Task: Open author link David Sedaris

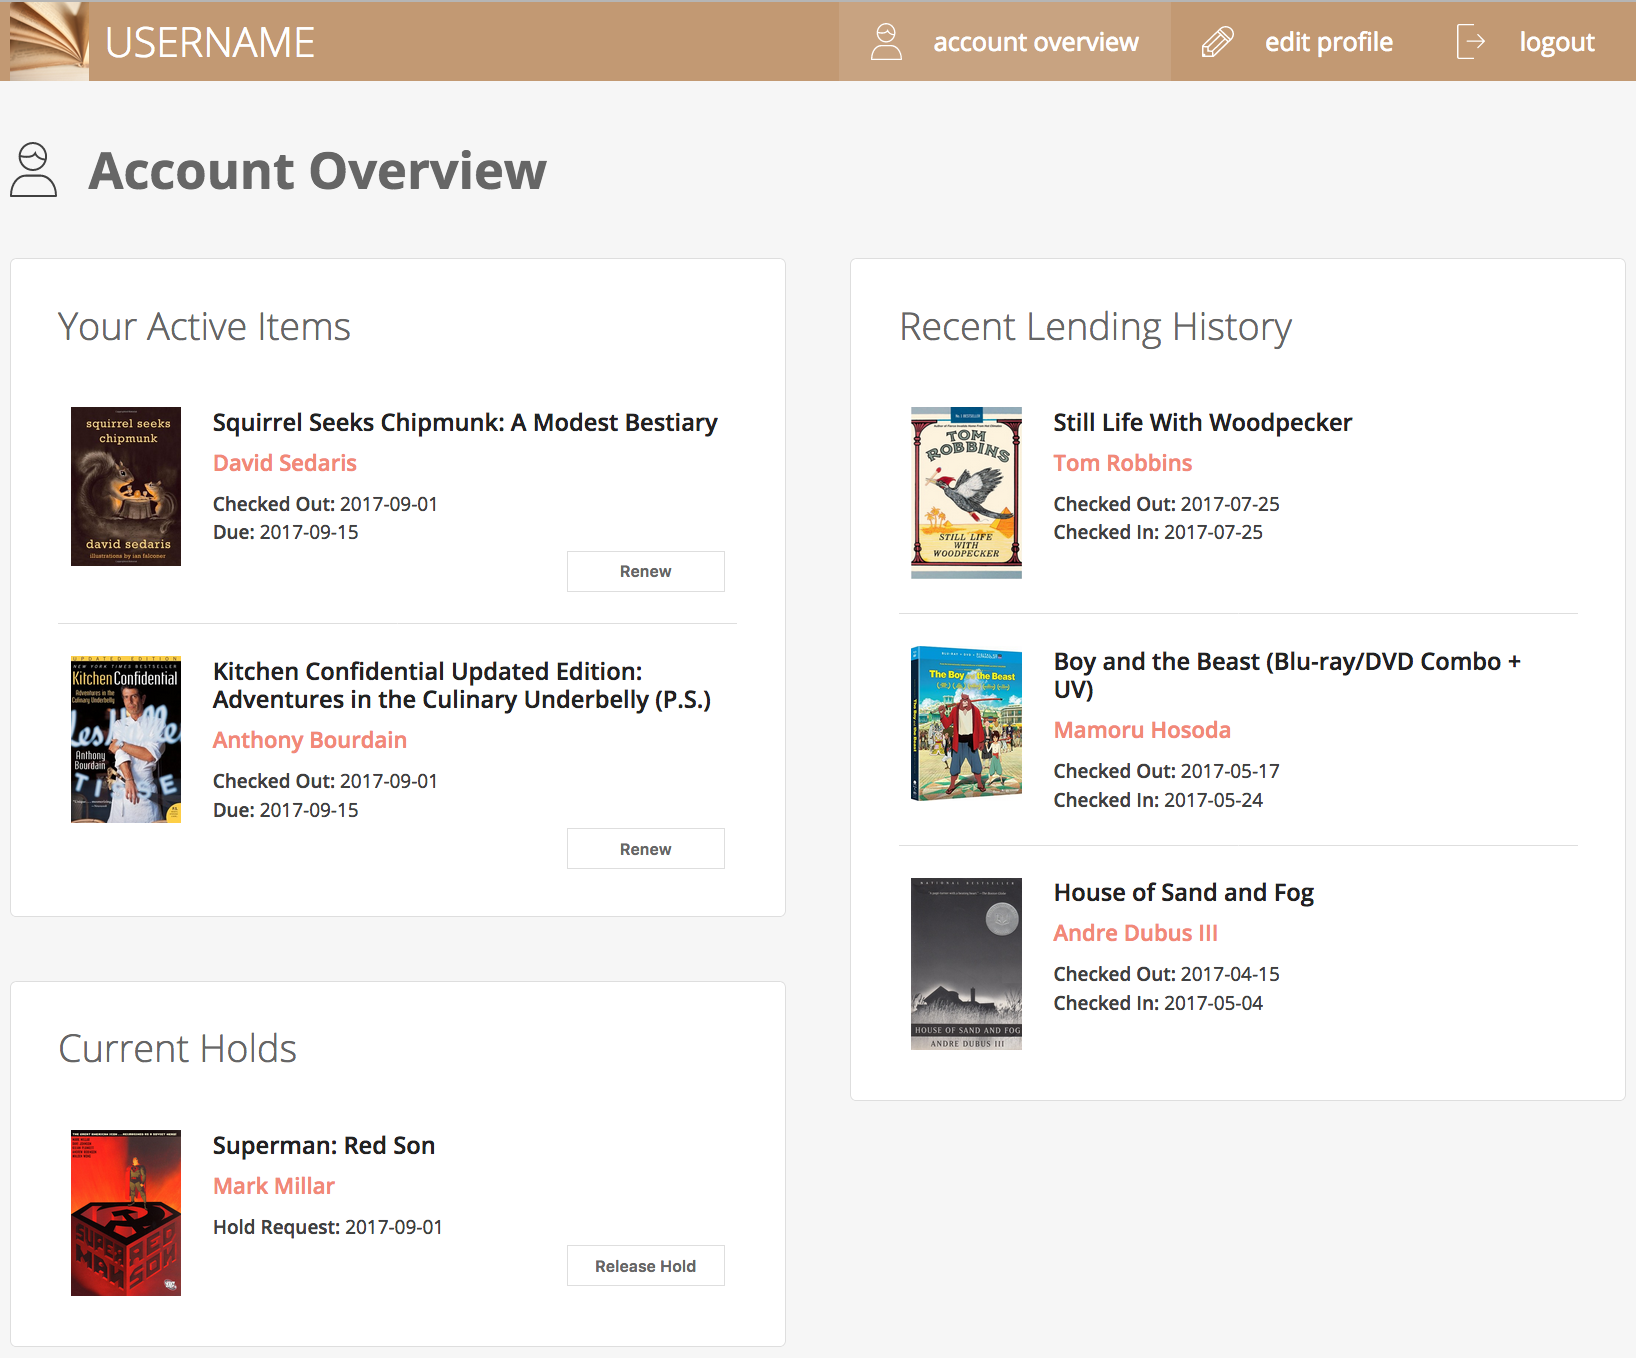Action: 285,463
